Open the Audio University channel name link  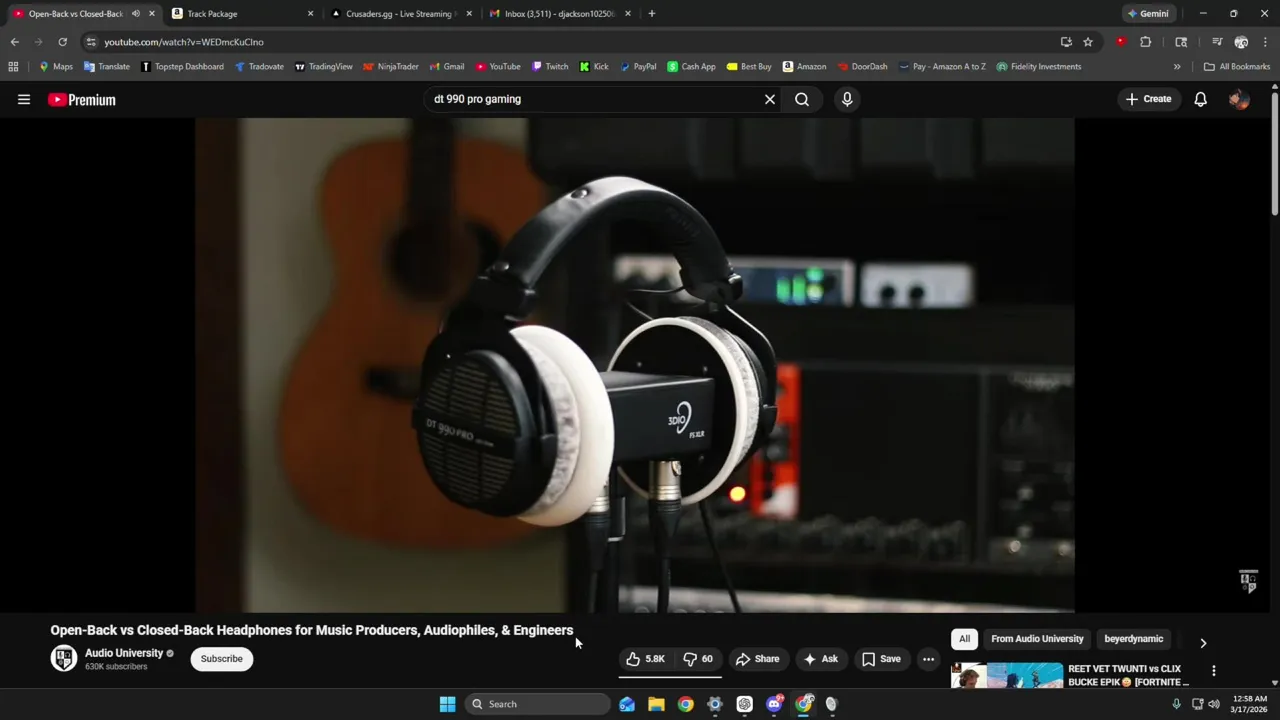coord(124,653)
